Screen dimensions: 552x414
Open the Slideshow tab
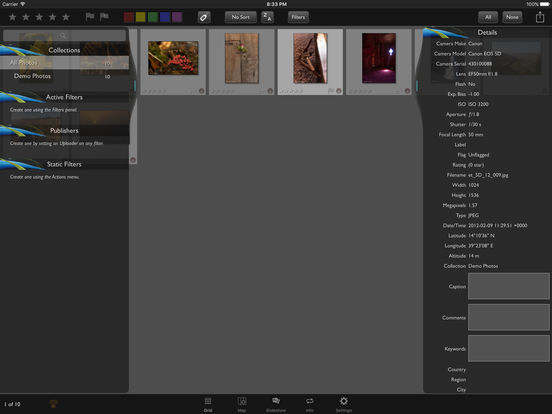click(276, 404)
